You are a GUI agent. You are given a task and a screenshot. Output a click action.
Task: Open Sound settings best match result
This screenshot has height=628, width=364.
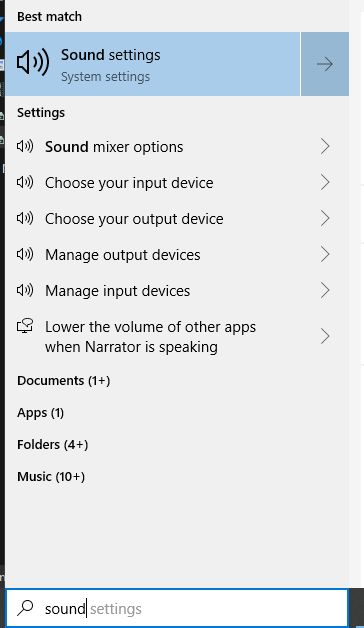pos(153,64)
